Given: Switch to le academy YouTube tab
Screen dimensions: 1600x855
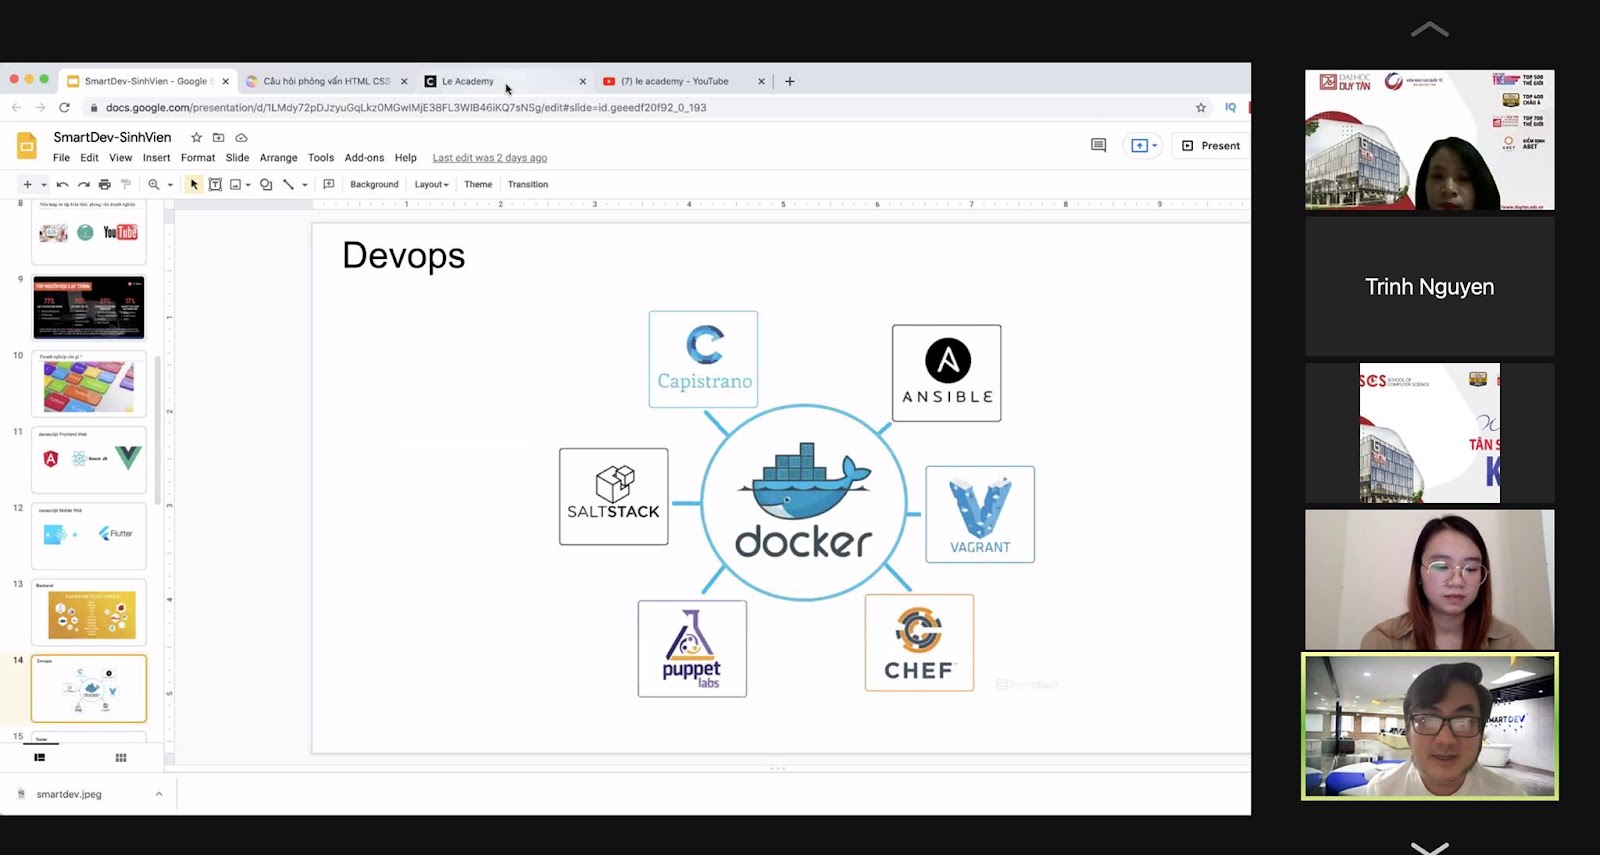Looking at the screenshot, I should tap(684, 81).
